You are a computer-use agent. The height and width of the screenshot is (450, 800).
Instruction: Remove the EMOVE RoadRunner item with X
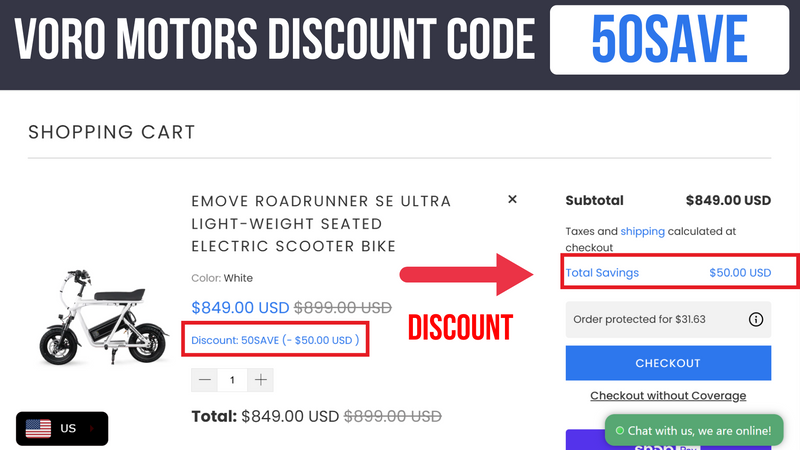point(512,200)
